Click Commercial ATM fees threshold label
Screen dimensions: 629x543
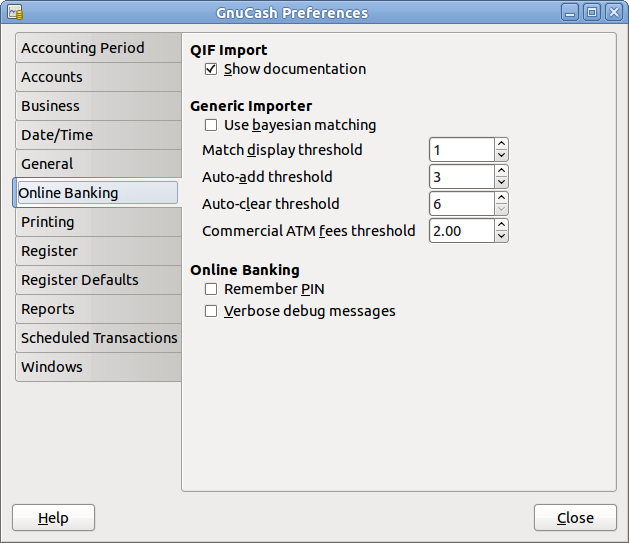(308, 231)
